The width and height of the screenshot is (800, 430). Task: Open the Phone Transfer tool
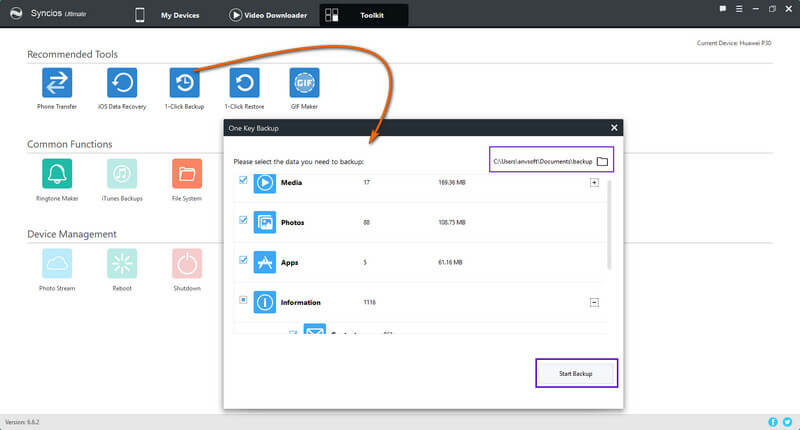coord(57,83)
